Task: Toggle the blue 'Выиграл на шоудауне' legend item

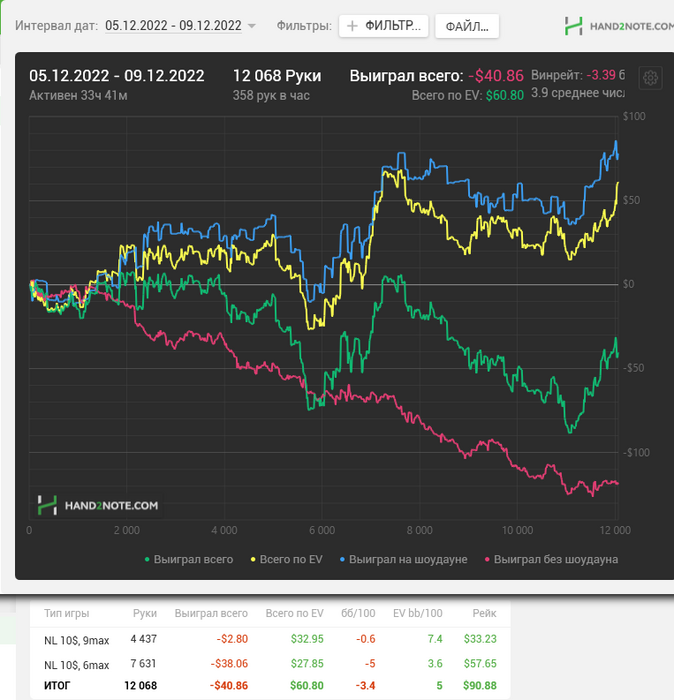Action: (404, 559)
